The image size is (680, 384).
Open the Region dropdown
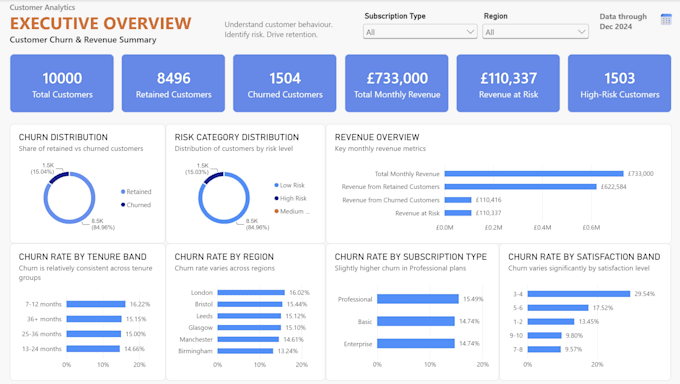point(535,32)
